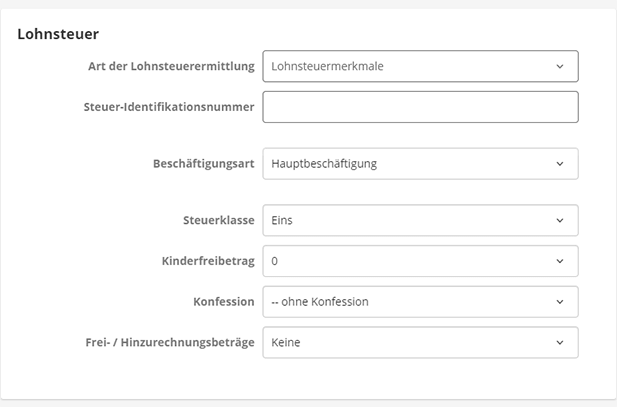Click the chevron arrow on Hauptbeschäftigung field
The image size is (617, 407).
coord(559,164)
